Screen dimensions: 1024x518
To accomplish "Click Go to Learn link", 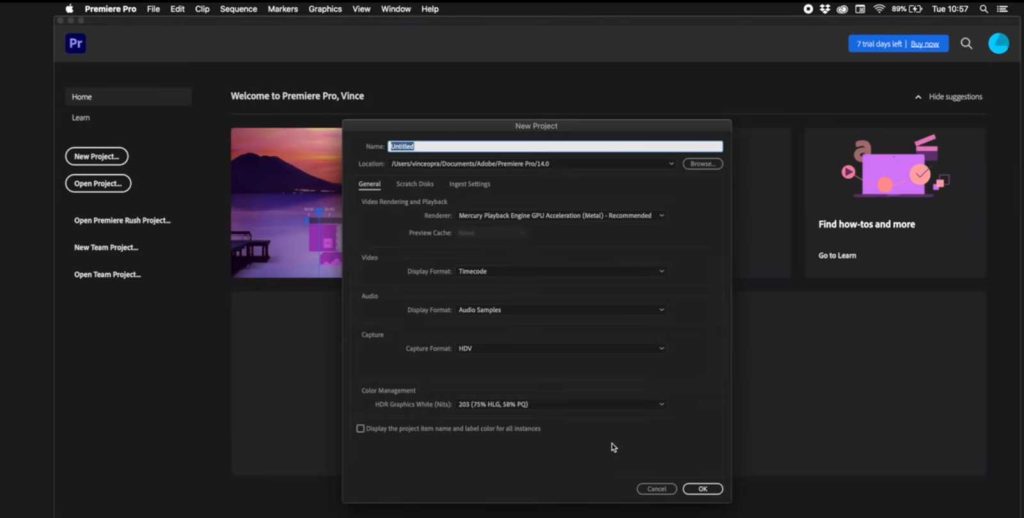I will point(837,255).
